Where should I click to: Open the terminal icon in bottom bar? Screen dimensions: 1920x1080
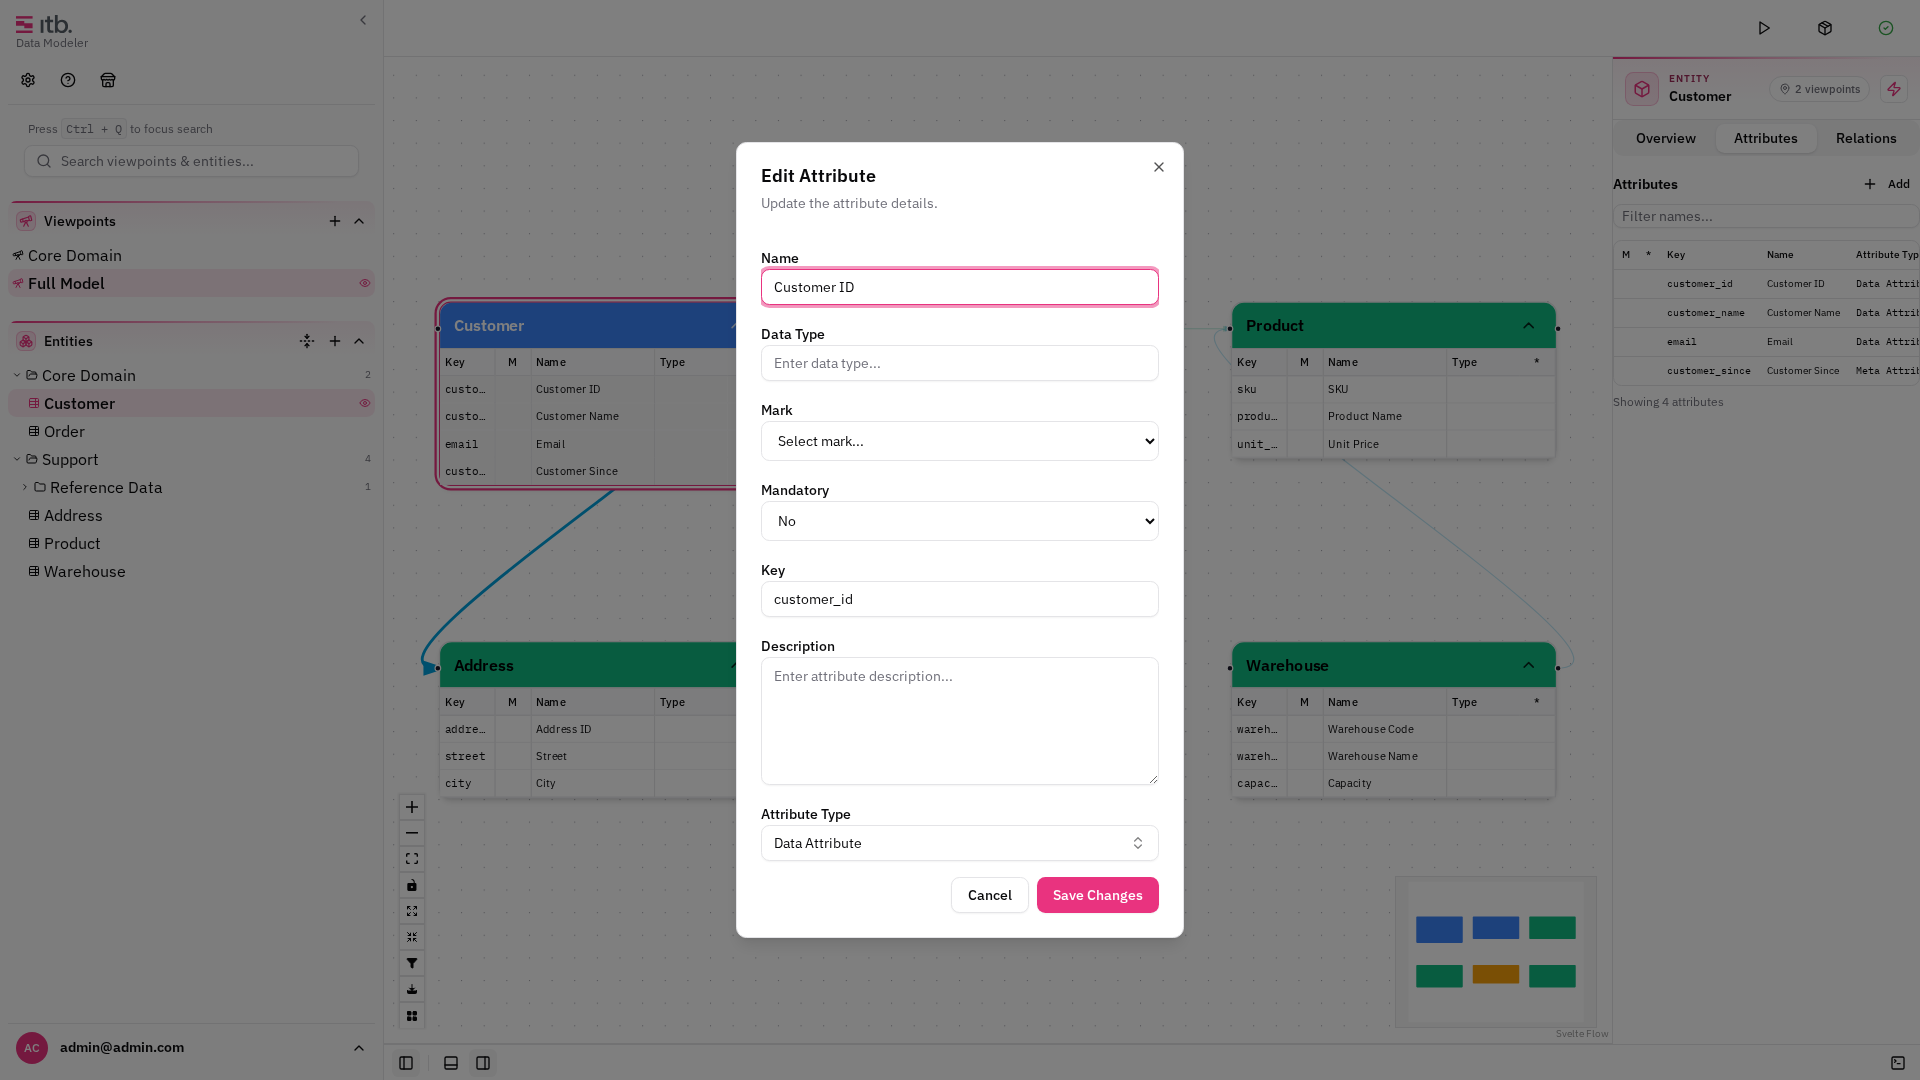click(1898, 1063)
